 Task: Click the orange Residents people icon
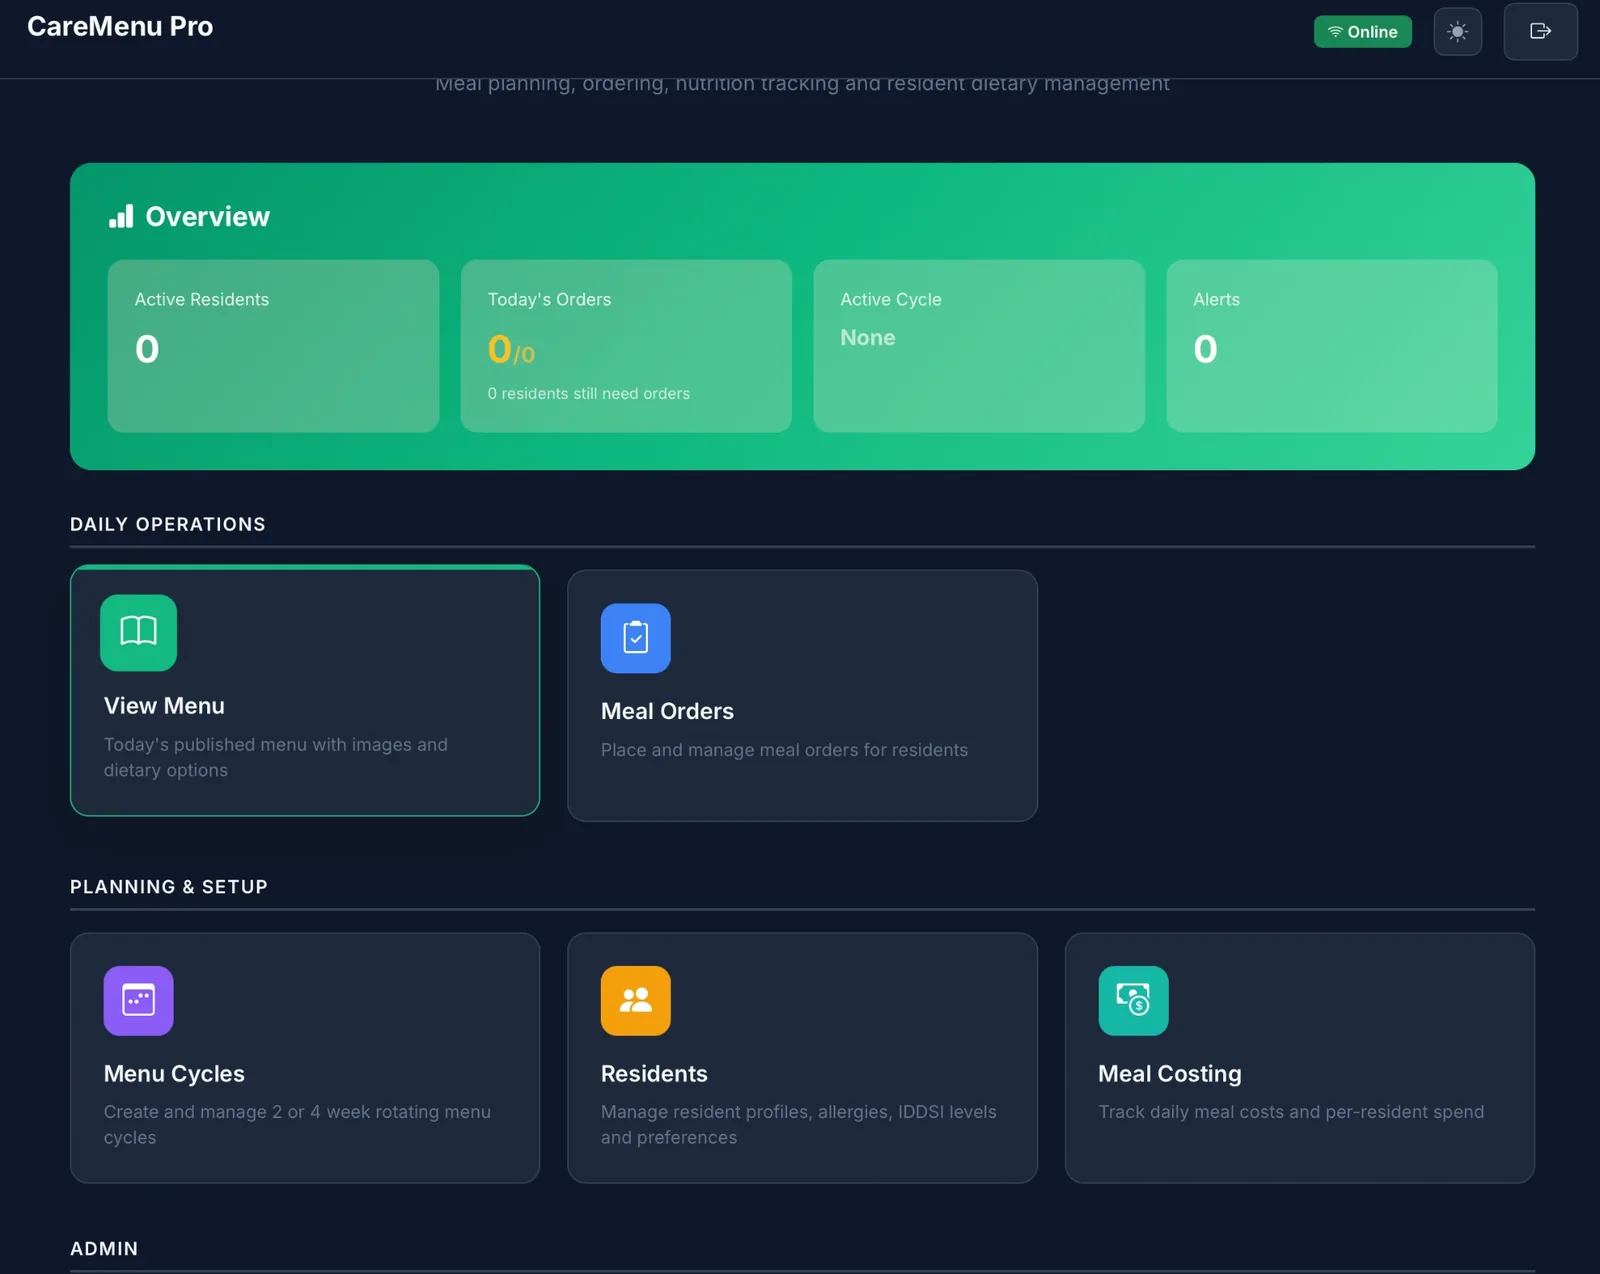click(x=636, y=1000)
